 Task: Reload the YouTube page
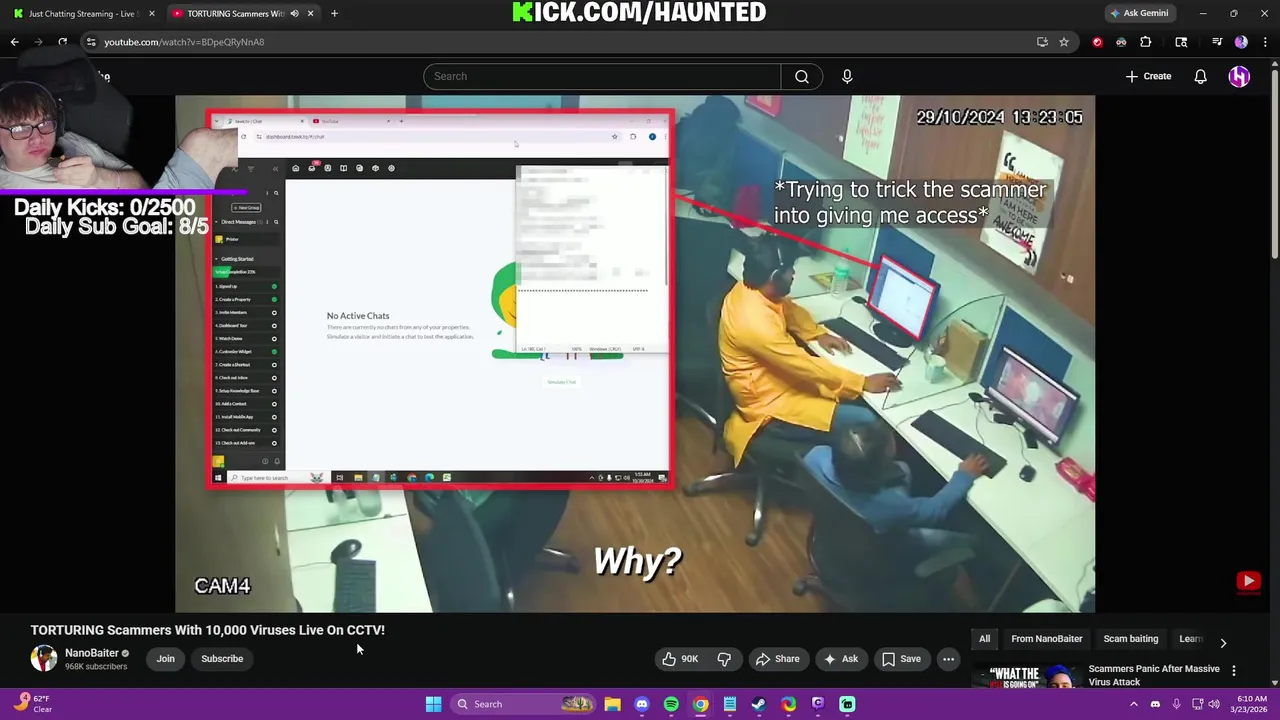click(x=62, y=42)
